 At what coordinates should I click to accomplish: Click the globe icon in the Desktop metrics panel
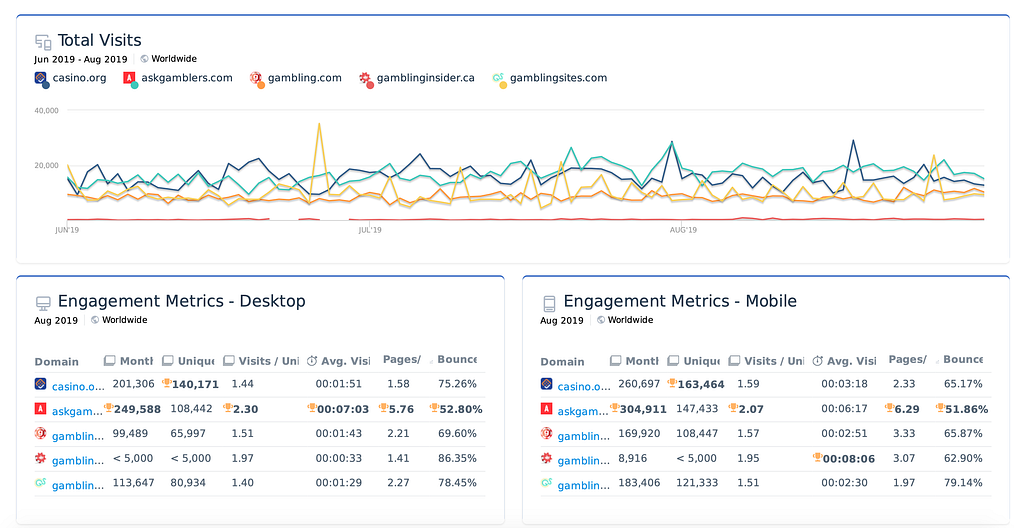coord(95,320)
